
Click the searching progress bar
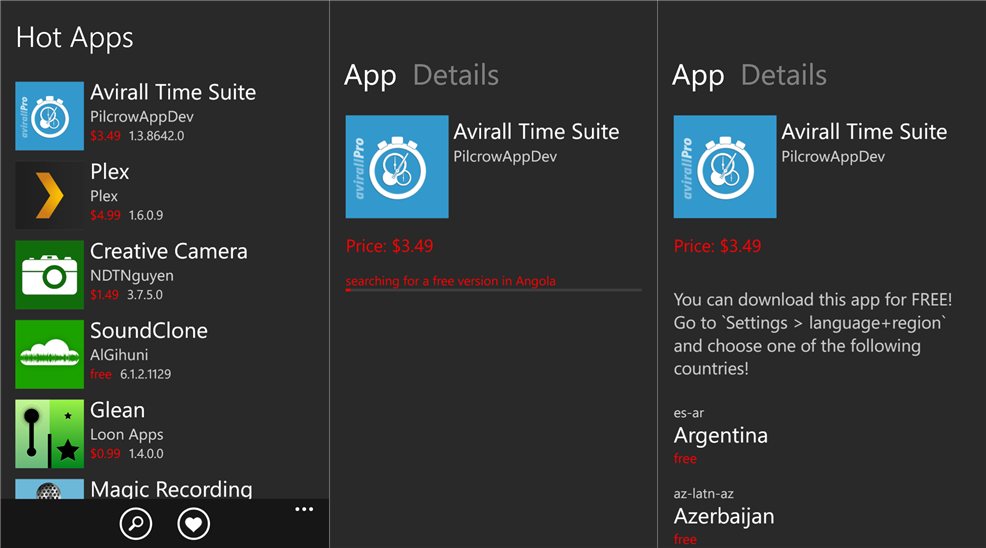pos(494,290)
